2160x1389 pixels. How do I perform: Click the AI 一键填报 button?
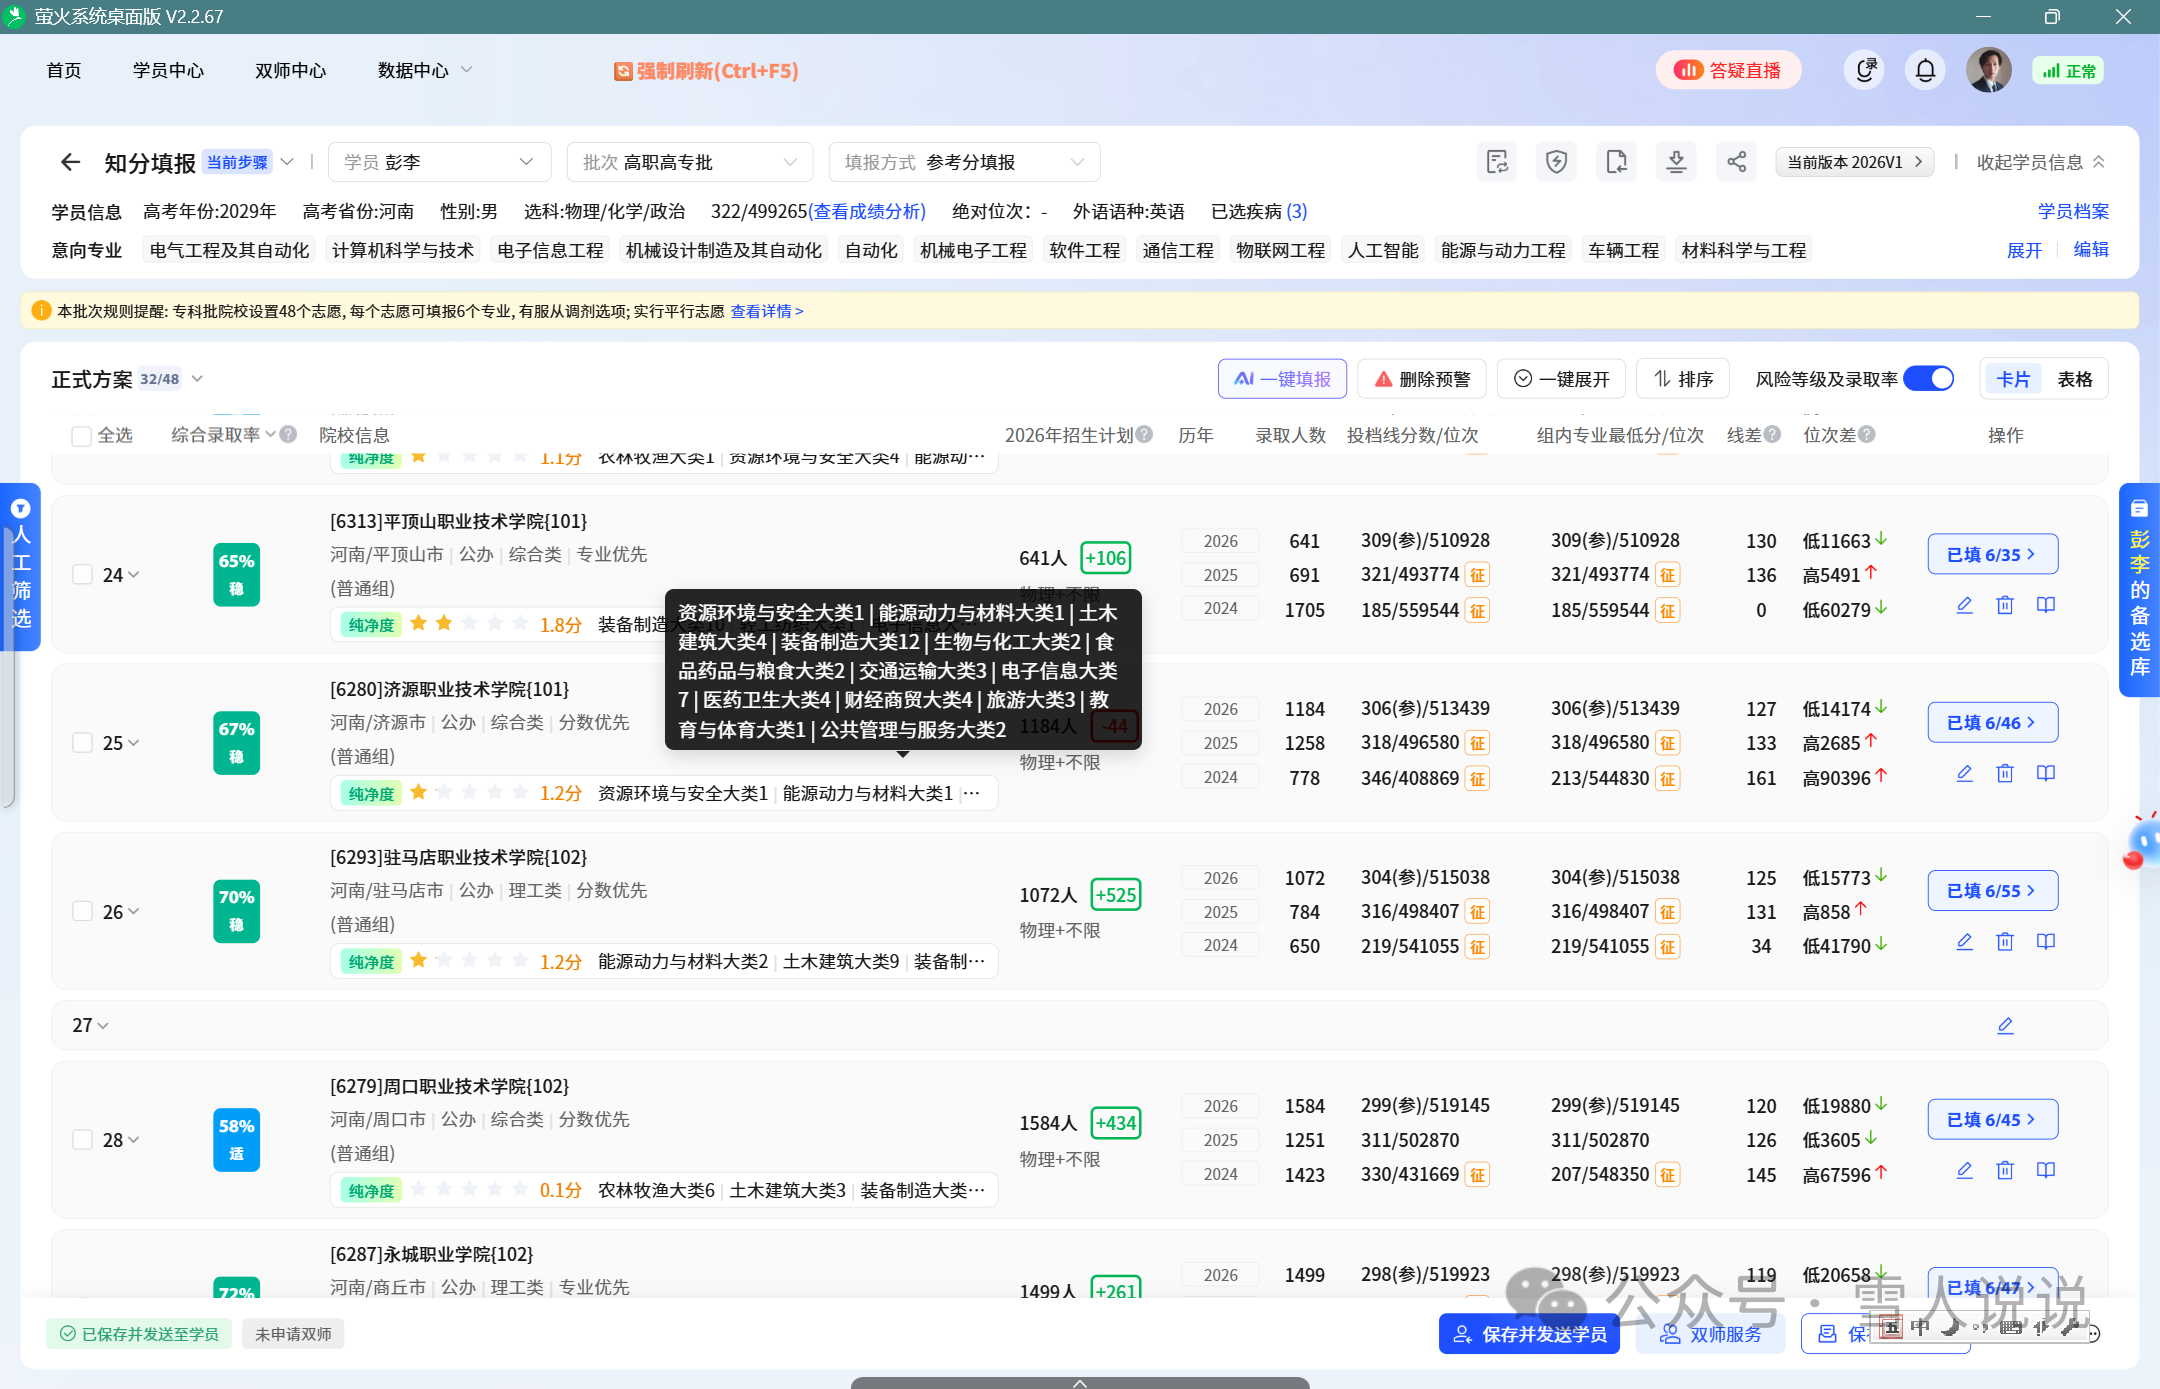(1282, 379)
